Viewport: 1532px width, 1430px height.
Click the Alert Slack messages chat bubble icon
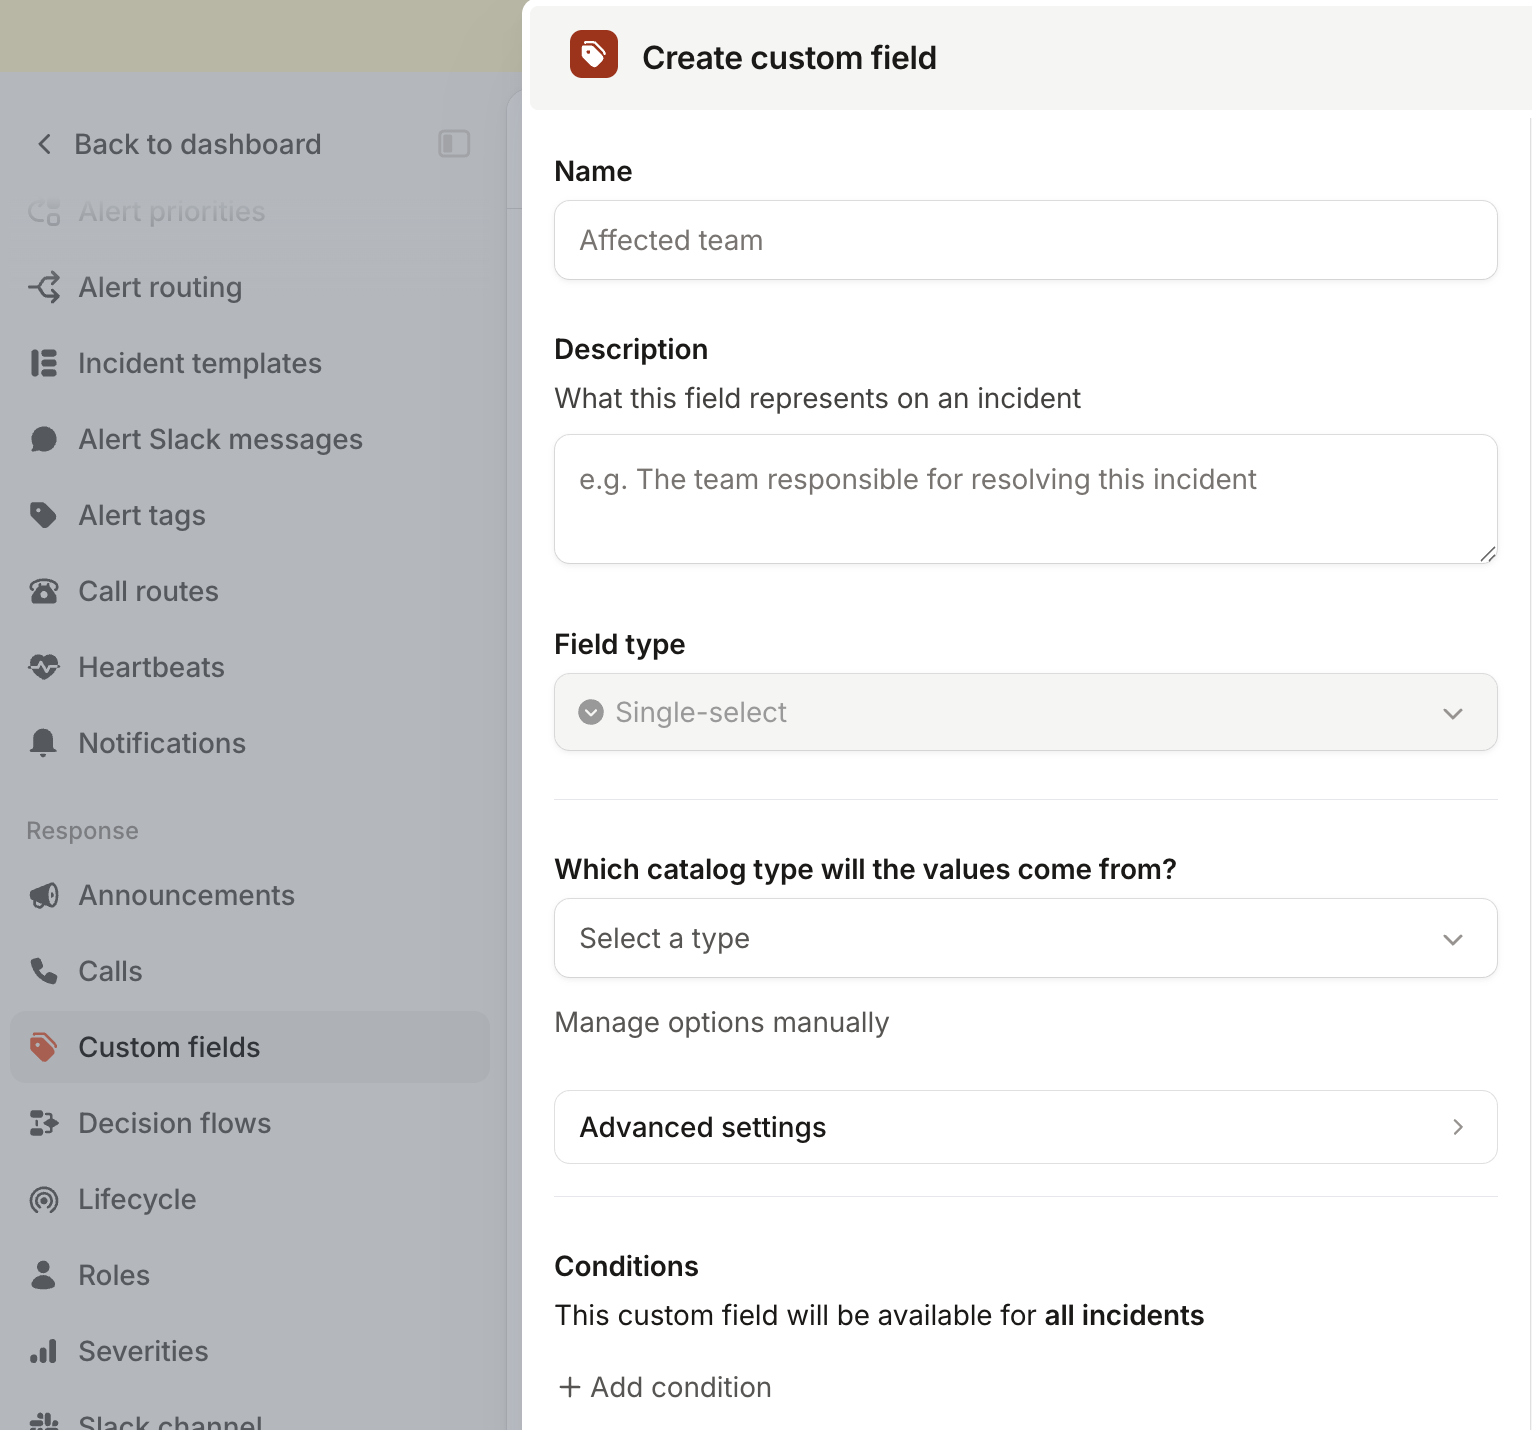click(44, 439)
